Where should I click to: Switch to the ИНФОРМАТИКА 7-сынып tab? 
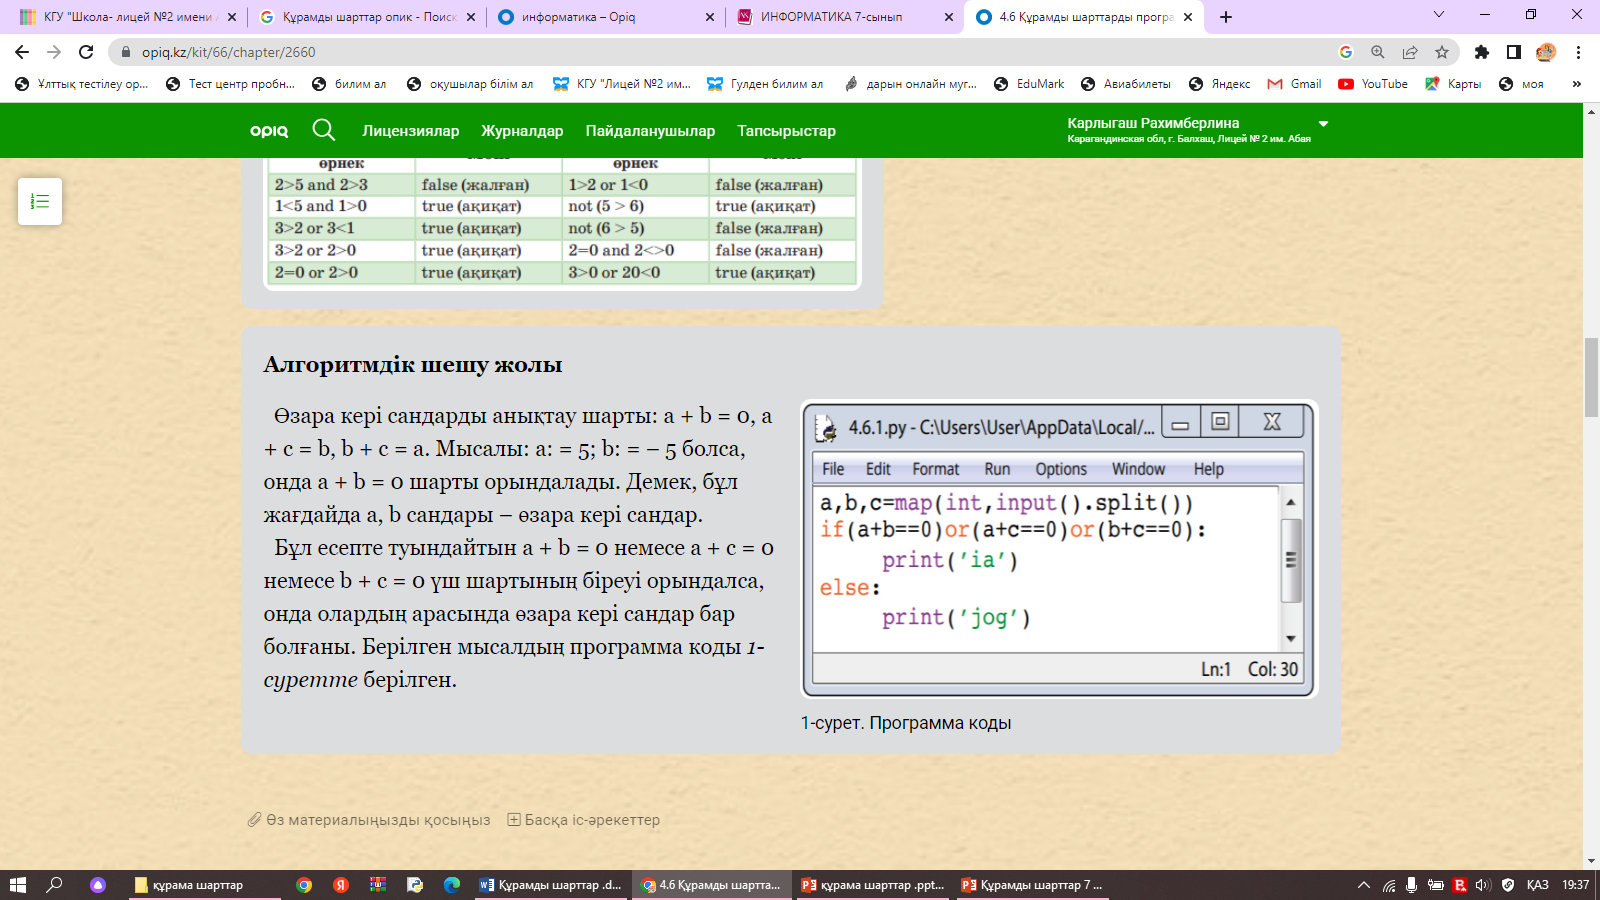[830, 17]
